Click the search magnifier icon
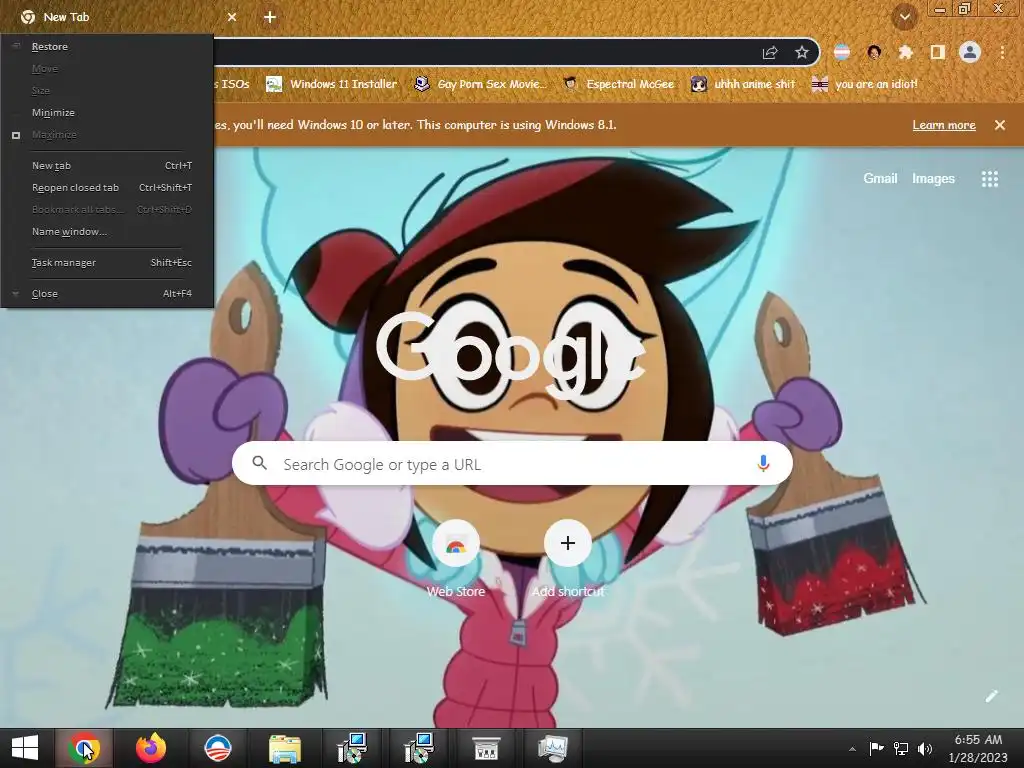Viewport: 1024px width, 768px height. coord(259,463)
